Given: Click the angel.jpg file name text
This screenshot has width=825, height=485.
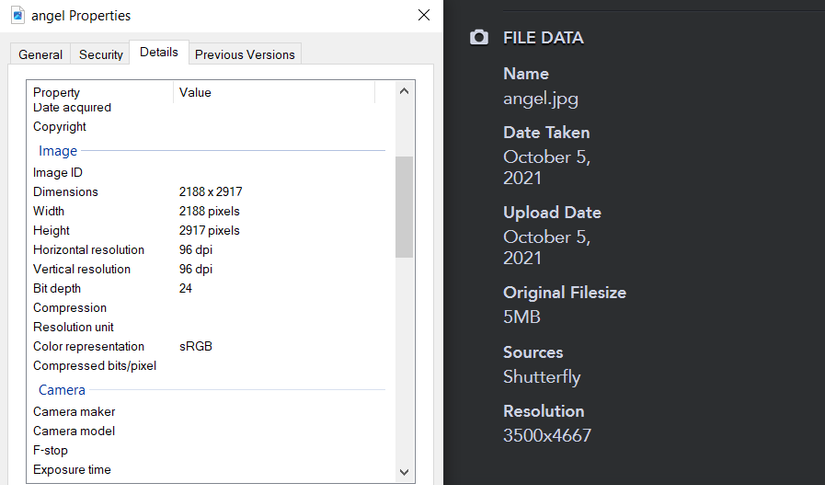Looking at the screenshot, I should click(x=540, y=98).
